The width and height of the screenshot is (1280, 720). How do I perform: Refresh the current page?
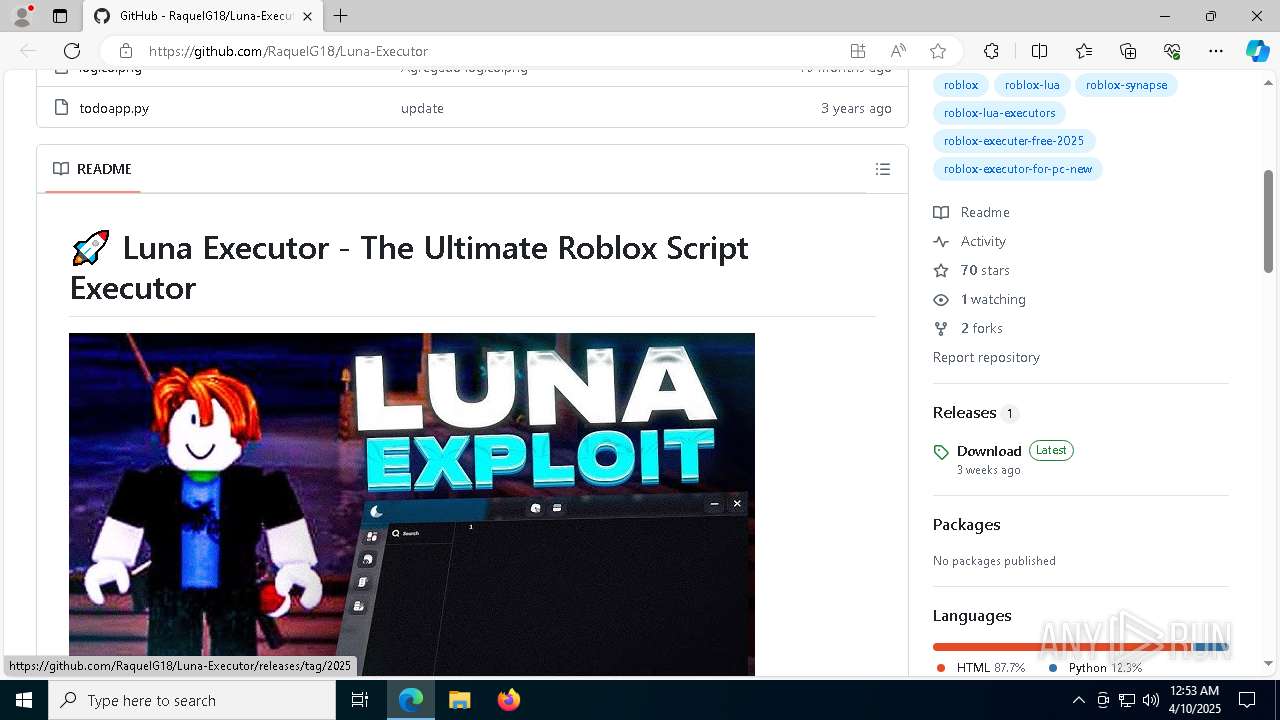[x=72, y=51]
